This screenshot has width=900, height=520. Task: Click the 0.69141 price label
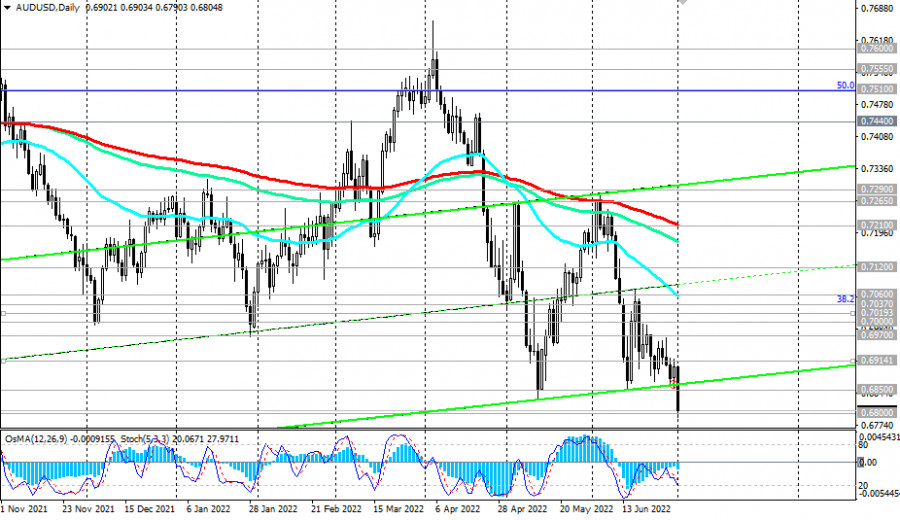(x=876, y=359)
